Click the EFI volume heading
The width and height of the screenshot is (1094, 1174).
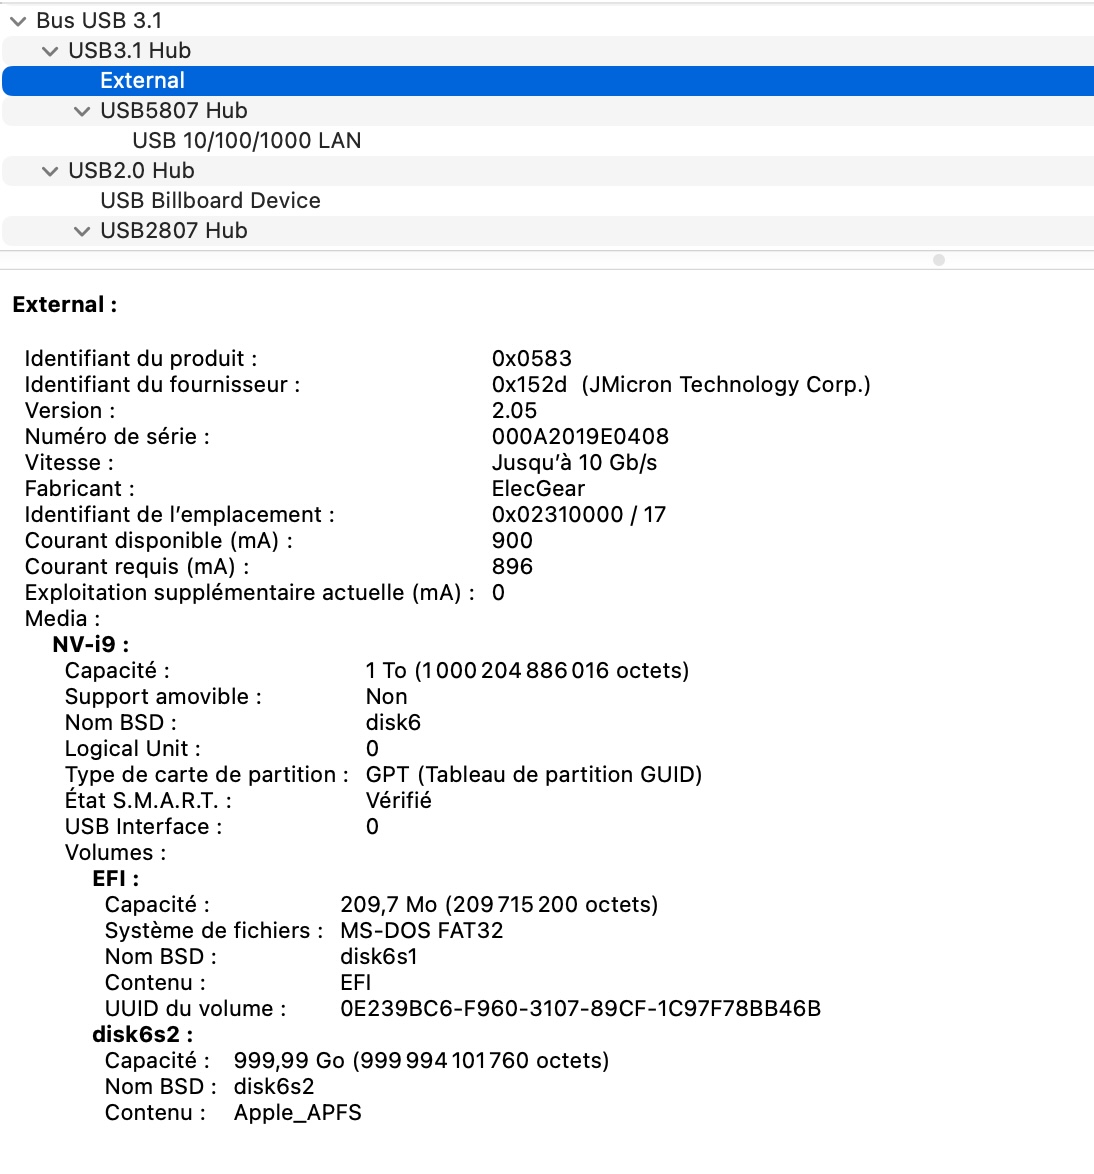(115, 879)
